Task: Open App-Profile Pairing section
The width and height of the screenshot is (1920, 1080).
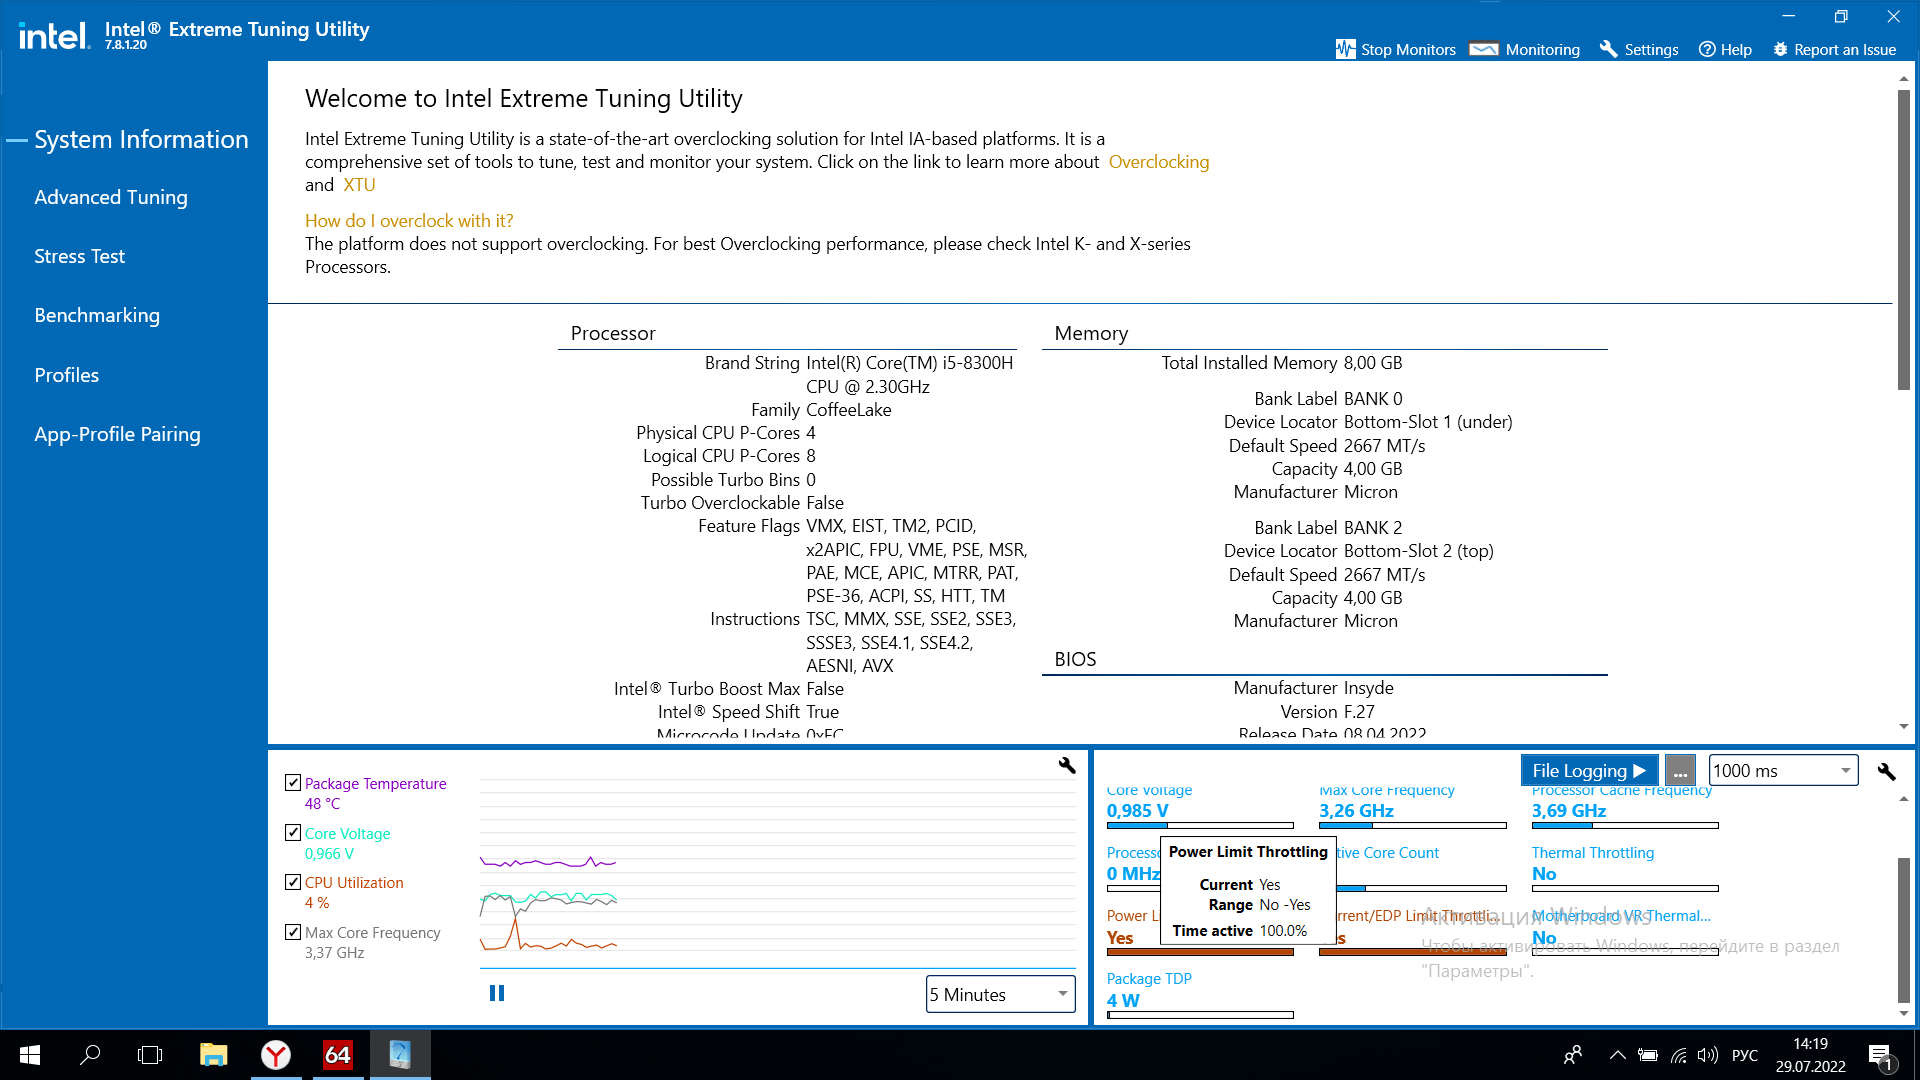Action: (x=118, y=434)
